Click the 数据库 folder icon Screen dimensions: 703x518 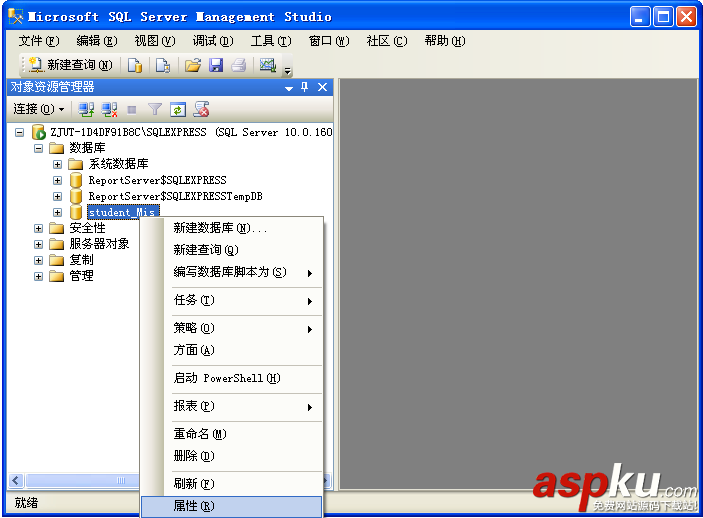(x=56, y=148)
